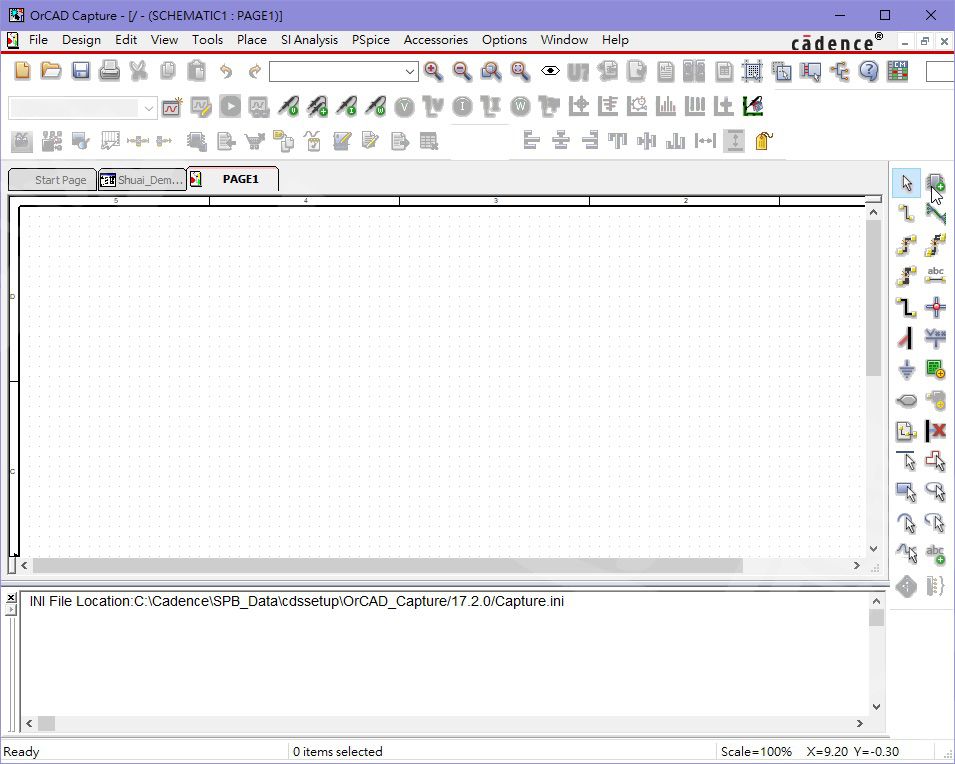
Task: Choose the Place Net Alias tool
Action: [x=936, y=275]
